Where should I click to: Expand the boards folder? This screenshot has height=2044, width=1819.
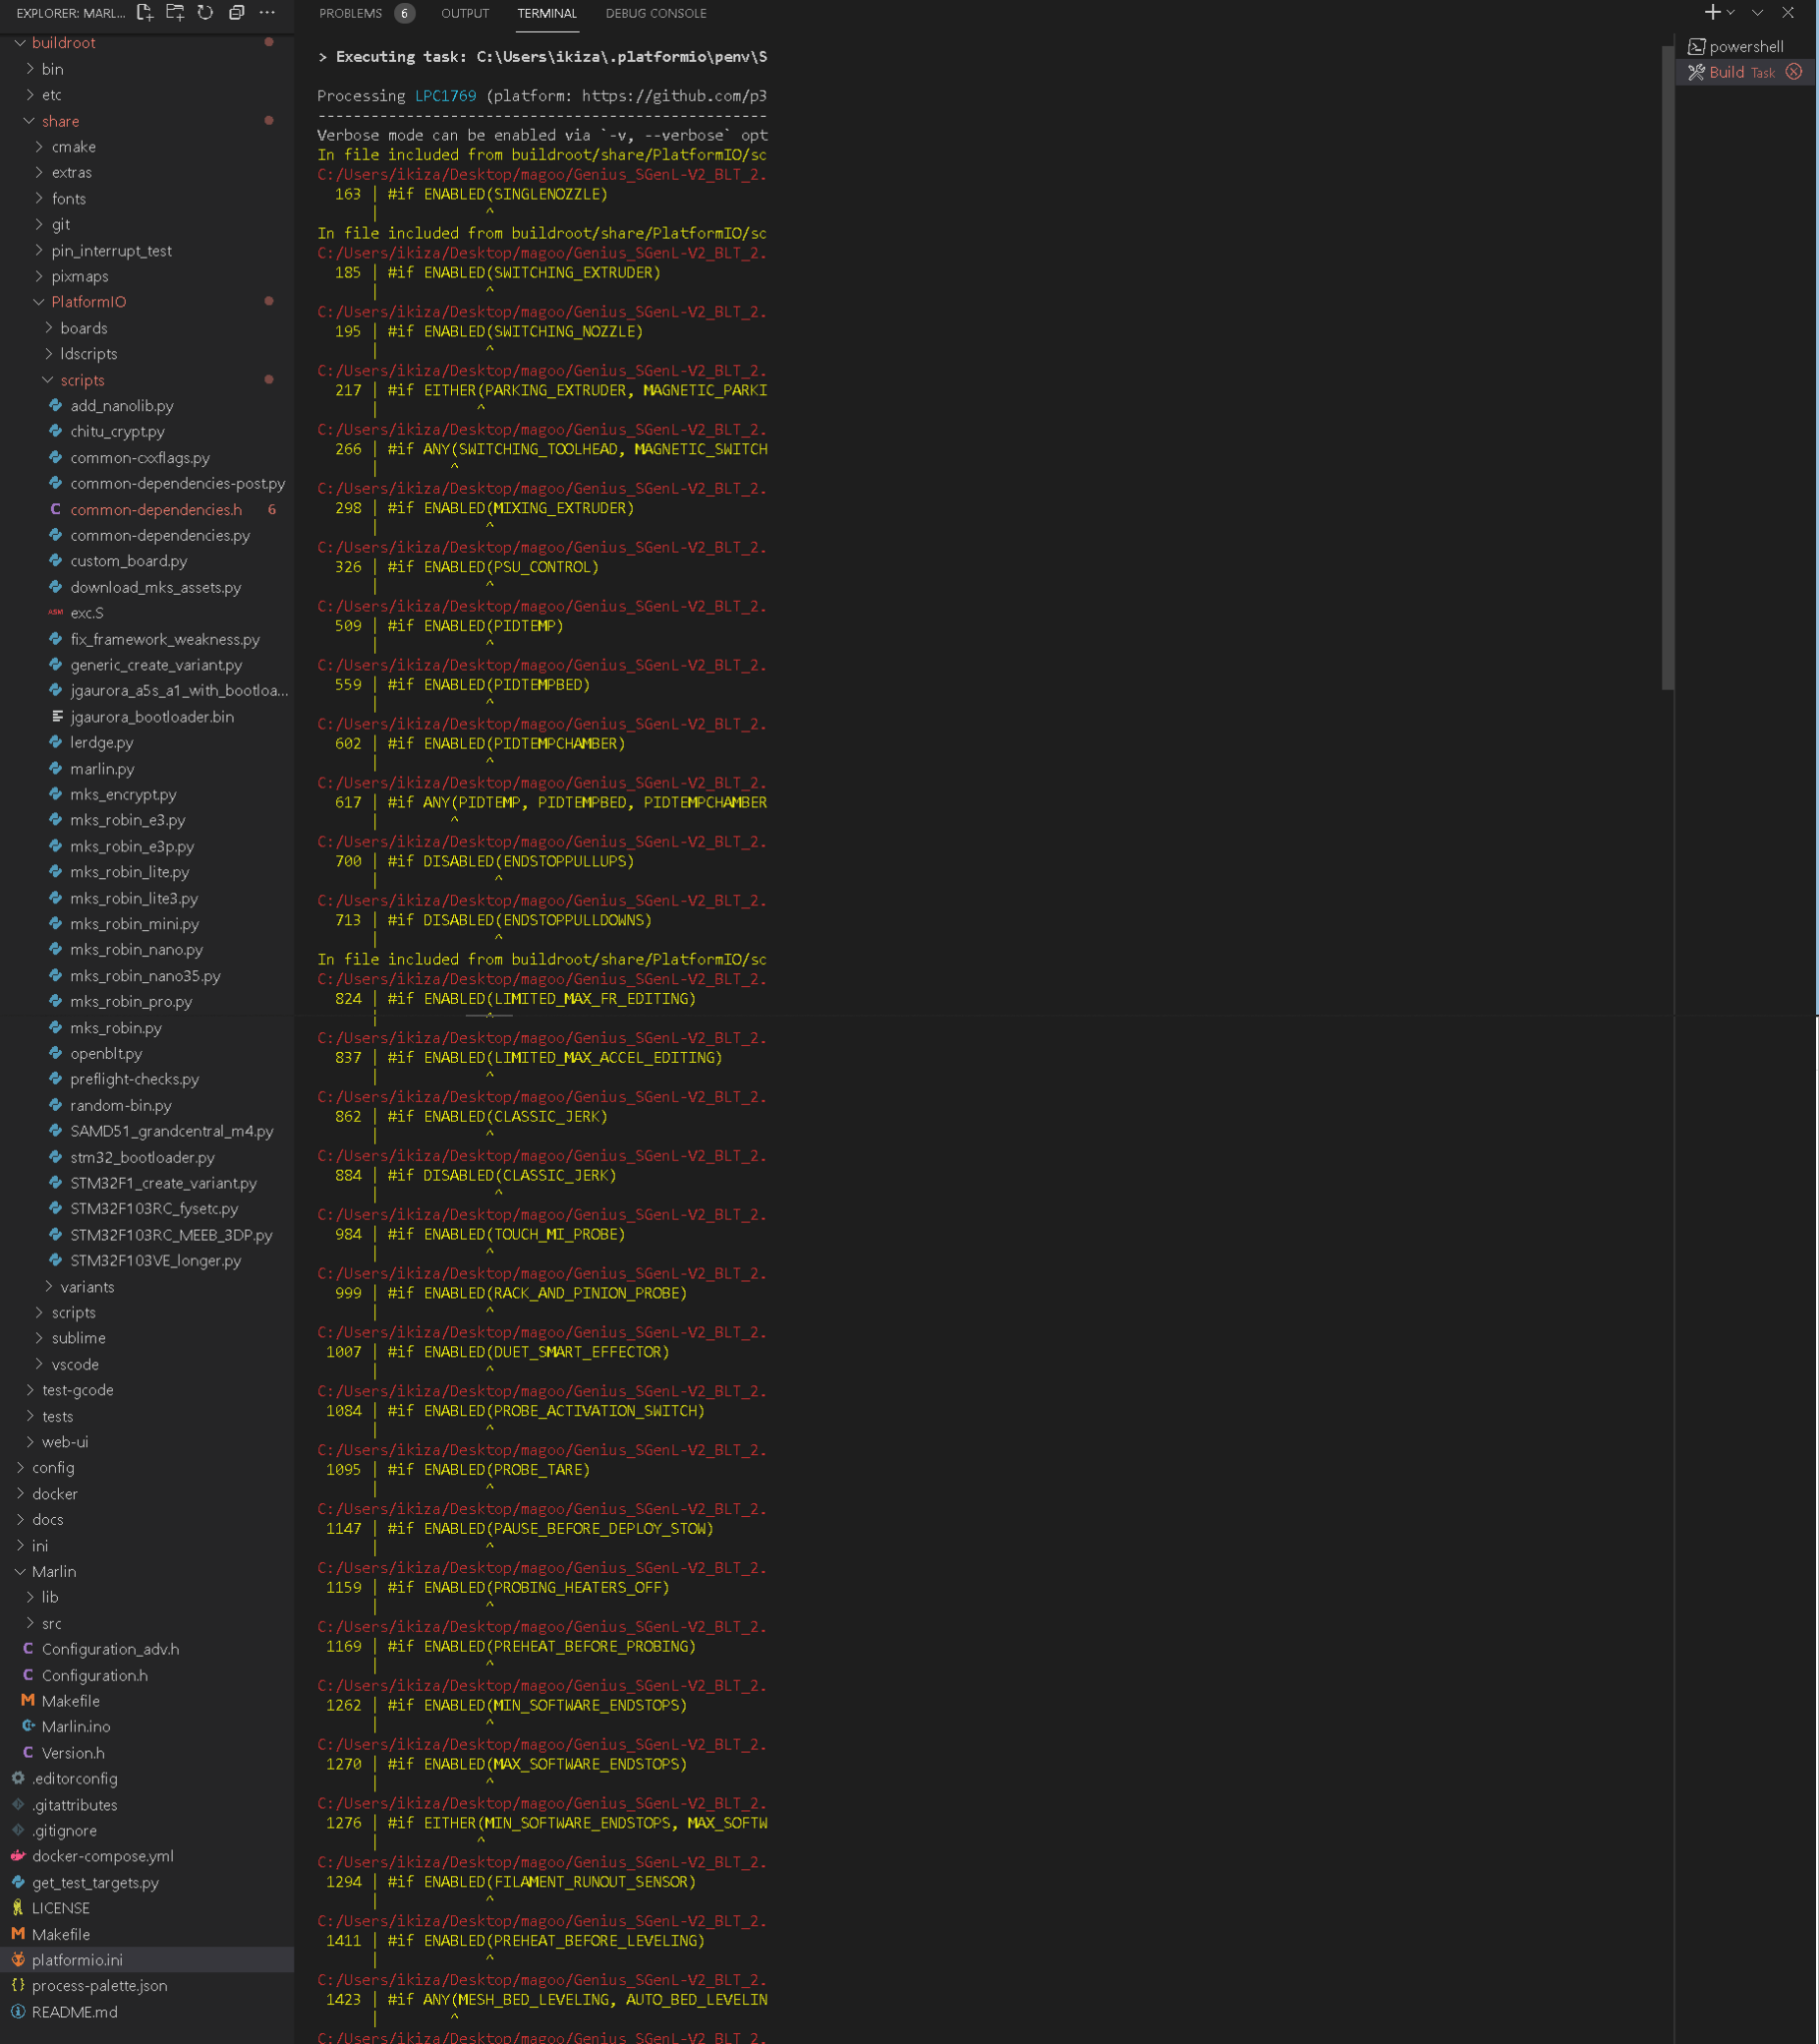click(49, 328)
